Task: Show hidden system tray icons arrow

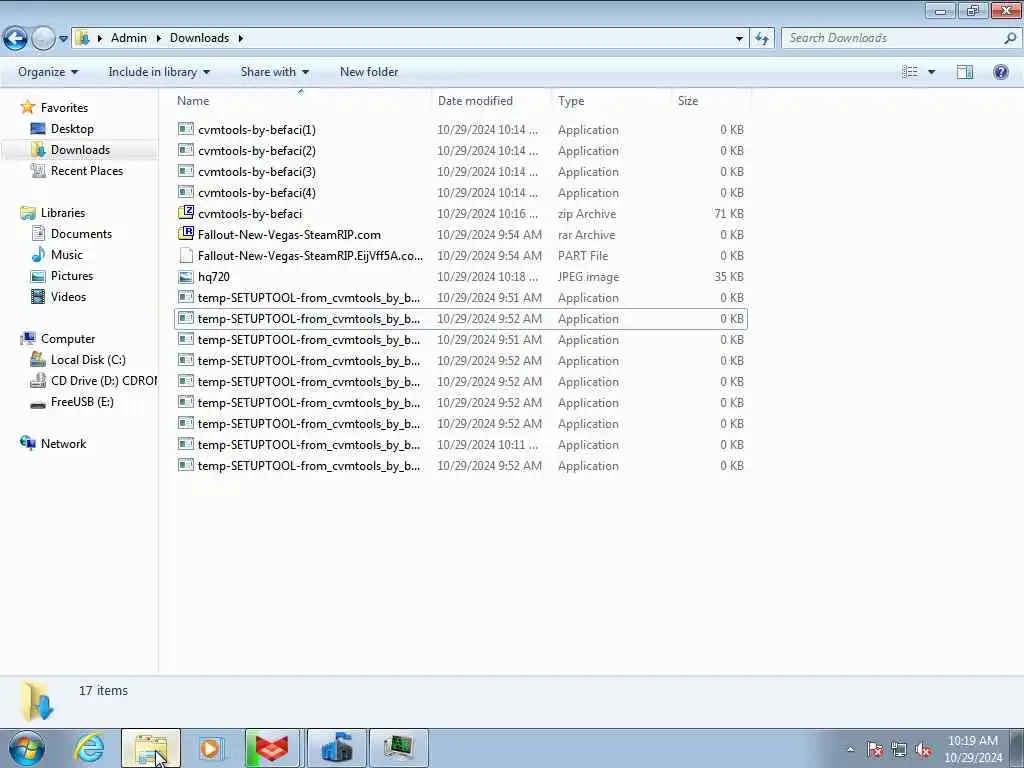Action: pos(850,750)
